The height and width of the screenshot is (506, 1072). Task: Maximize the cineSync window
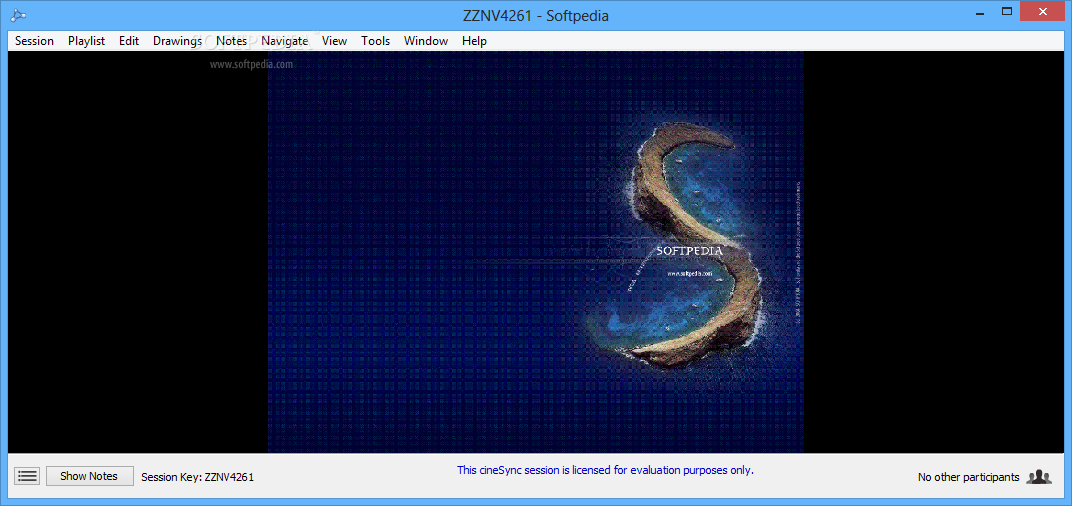(1006, 12)
